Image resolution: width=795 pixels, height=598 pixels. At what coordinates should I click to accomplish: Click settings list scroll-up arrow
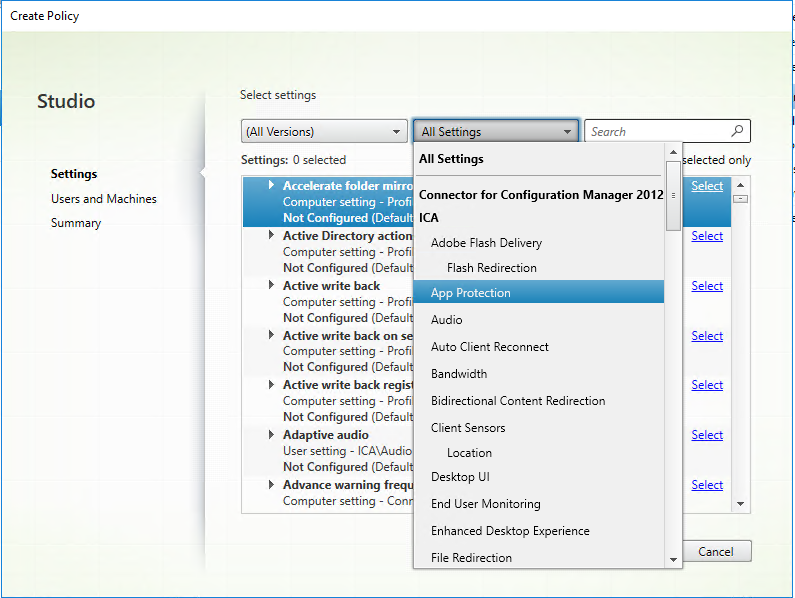tap(741, 185)
